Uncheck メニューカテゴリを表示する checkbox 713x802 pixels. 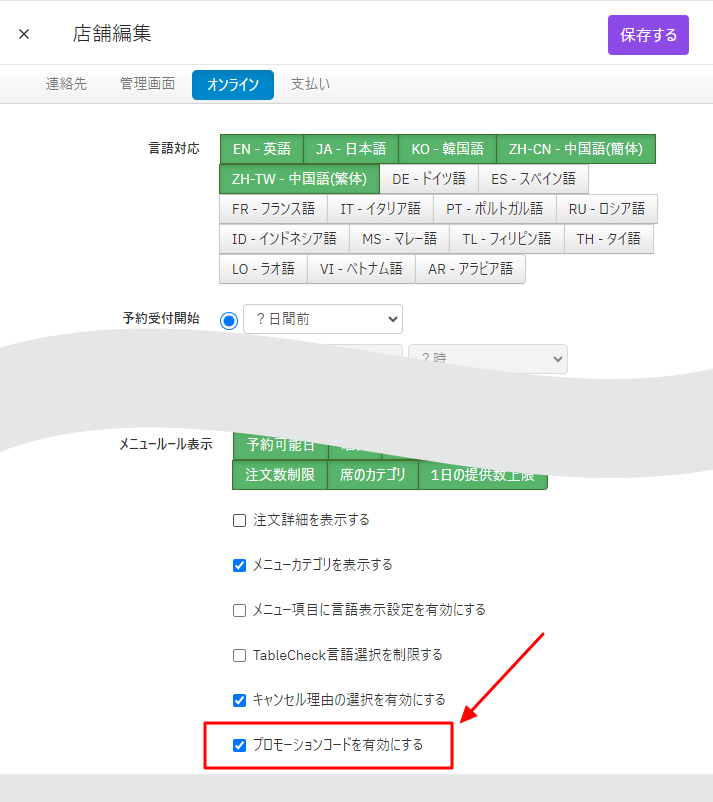(x=239, y=565)
